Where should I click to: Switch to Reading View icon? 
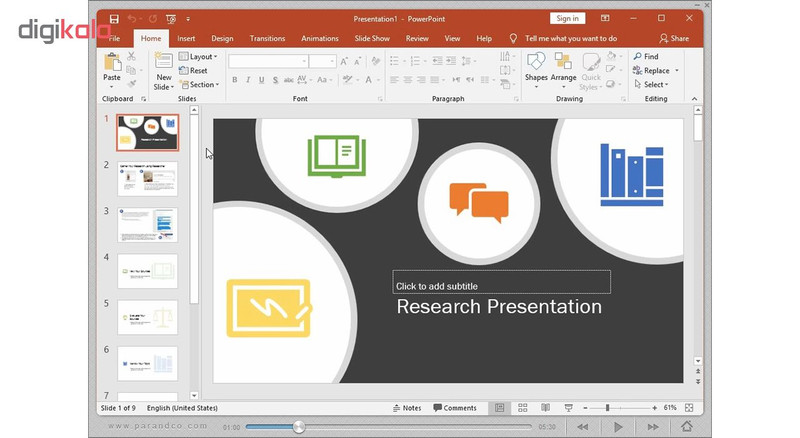(x=545, y=408)
